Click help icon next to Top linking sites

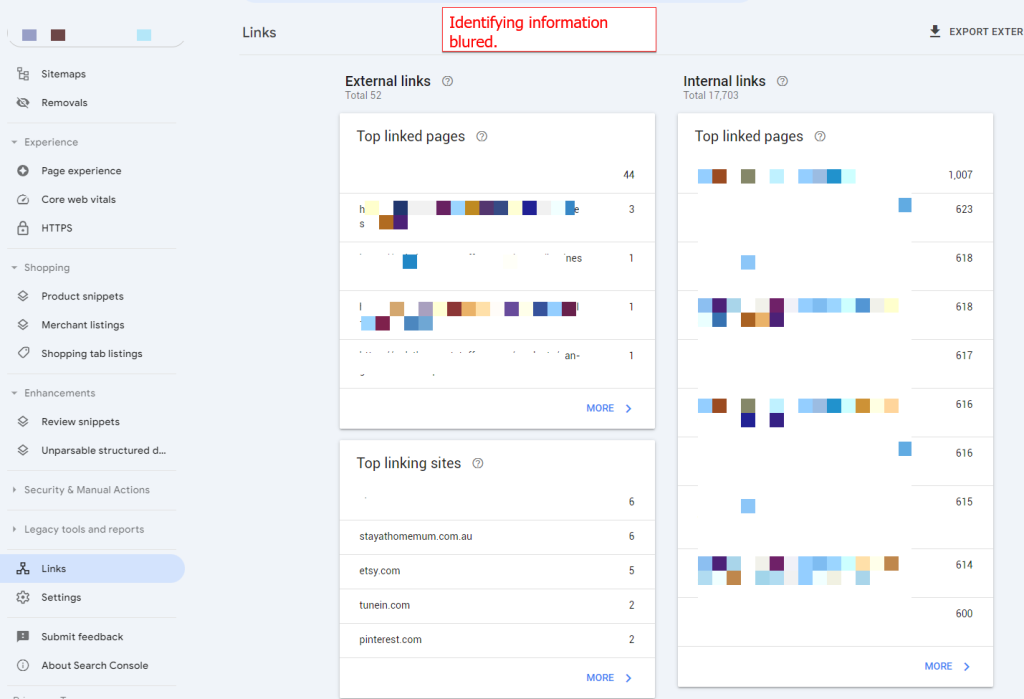tap(478, 464)
